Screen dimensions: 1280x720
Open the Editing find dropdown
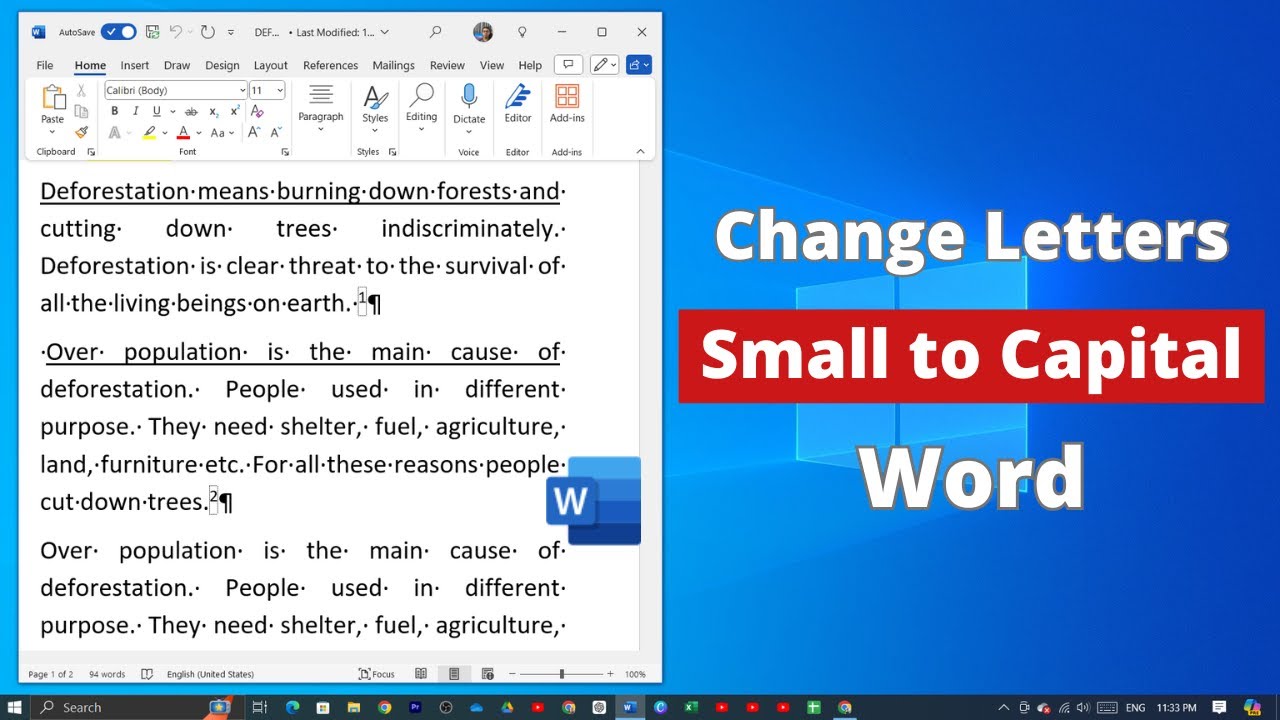pos(421,106)
